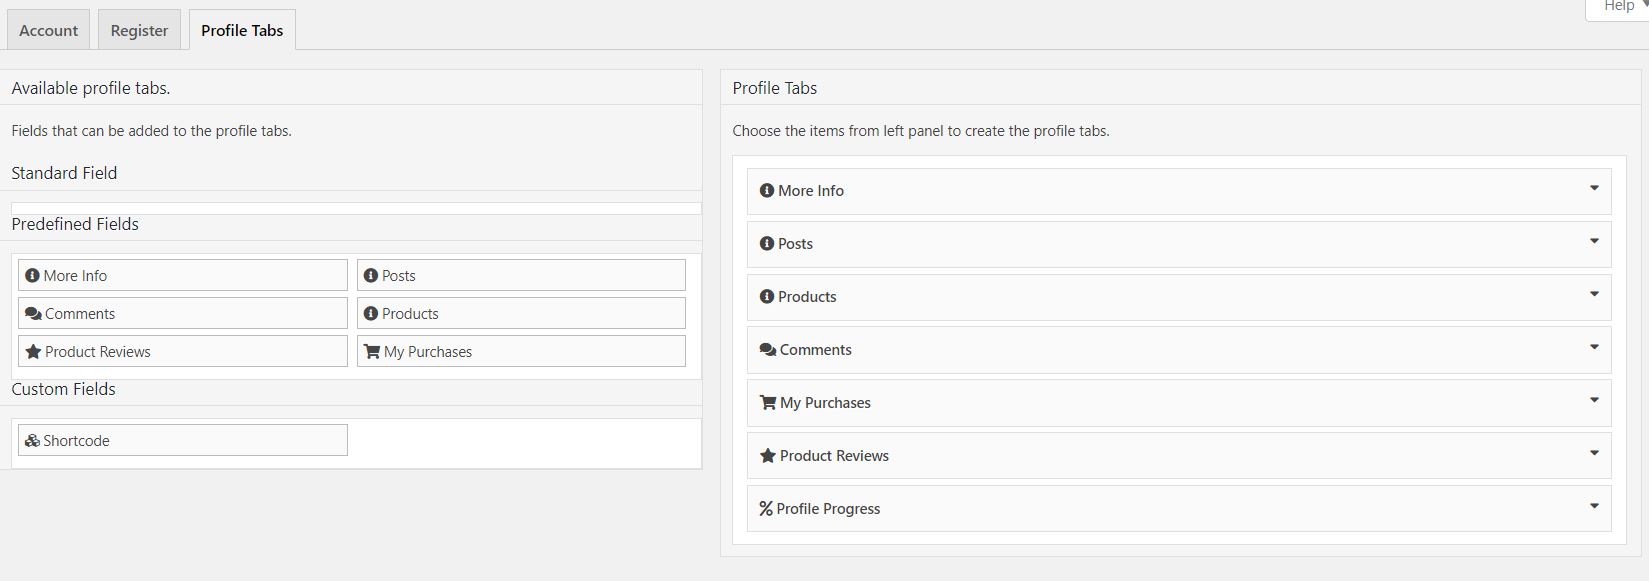Click star icon in Product Reviews profile tab row
Image resolution: width=1649 pixels, height=581 pixels.
pyautogui.click(x=768, y=455)
